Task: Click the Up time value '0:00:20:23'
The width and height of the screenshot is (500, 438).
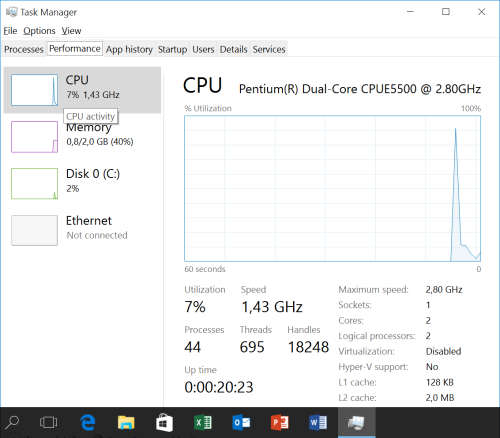Action: pos(219,387)
